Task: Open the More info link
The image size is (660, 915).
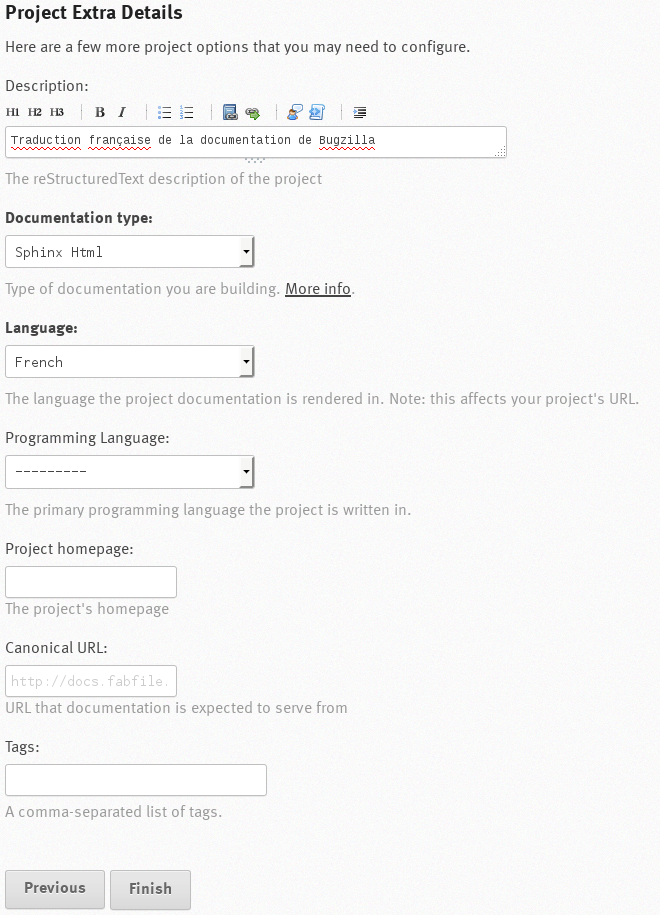Action: pos(317,288)
